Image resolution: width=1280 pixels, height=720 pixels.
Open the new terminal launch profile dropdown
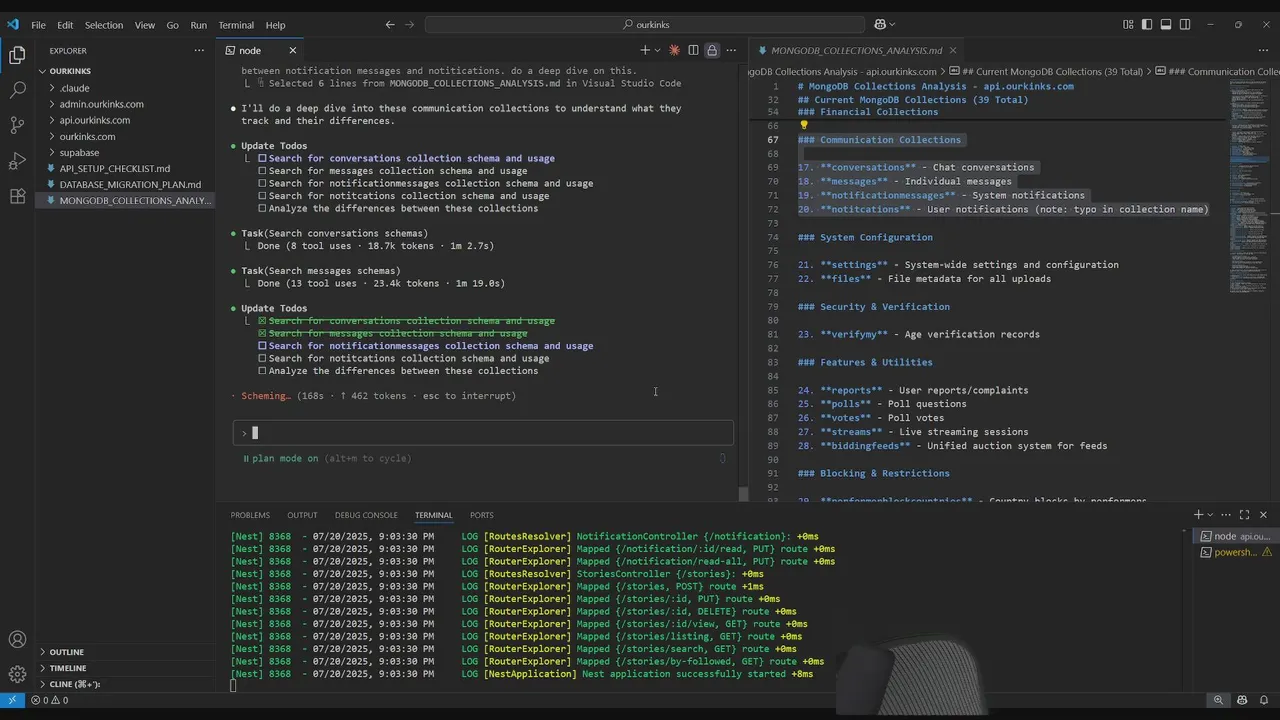click(1211, 515)
